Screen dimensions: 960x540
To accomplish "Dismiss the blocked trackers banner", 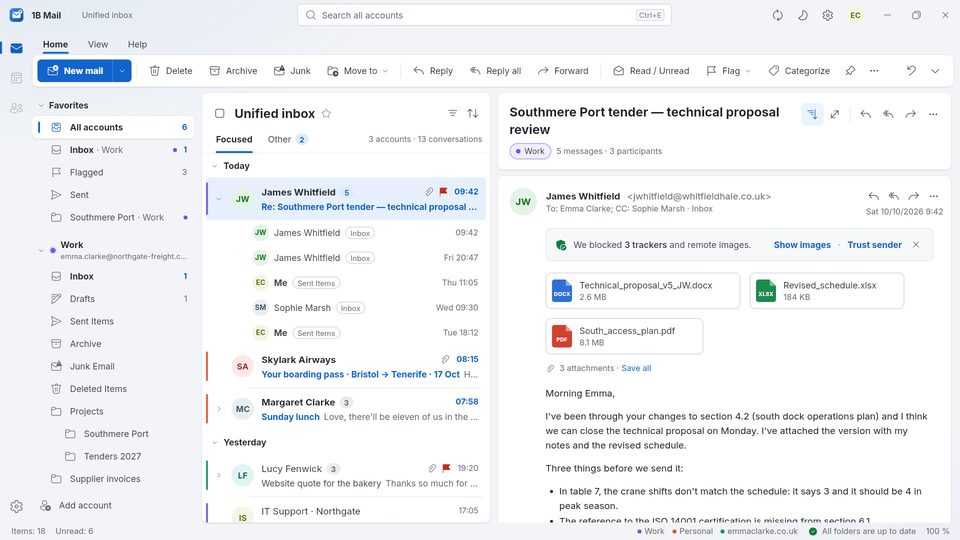I will pyautogui.click(x=916, y=245).
